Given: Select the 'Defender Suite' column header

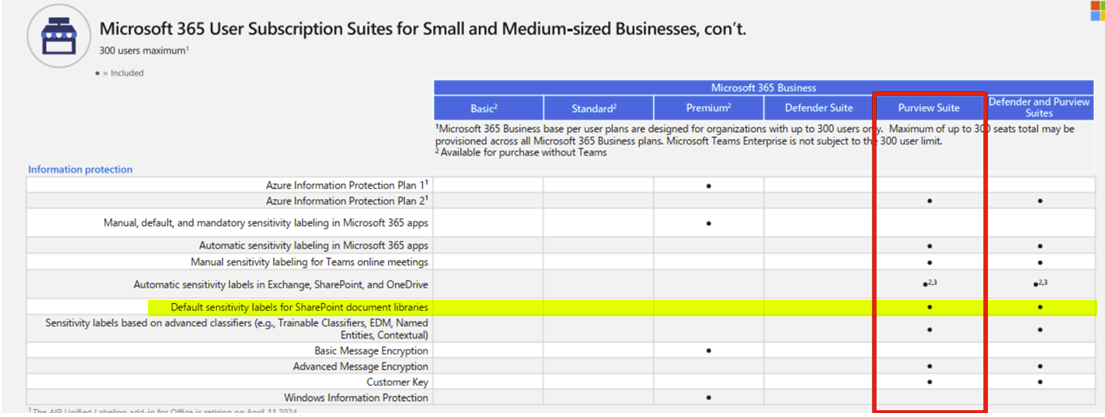Looking at the screenshot, I should pyautogui.click(x=818, y=108).
